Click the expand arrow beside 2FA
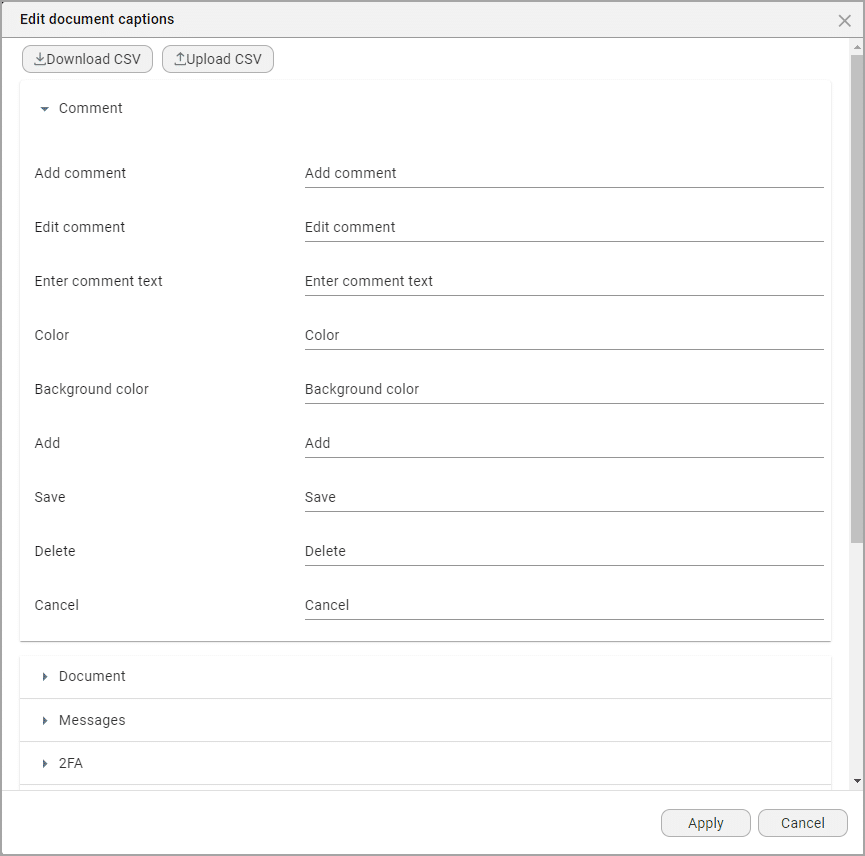 pyautogui.click(x=44, y=763)
